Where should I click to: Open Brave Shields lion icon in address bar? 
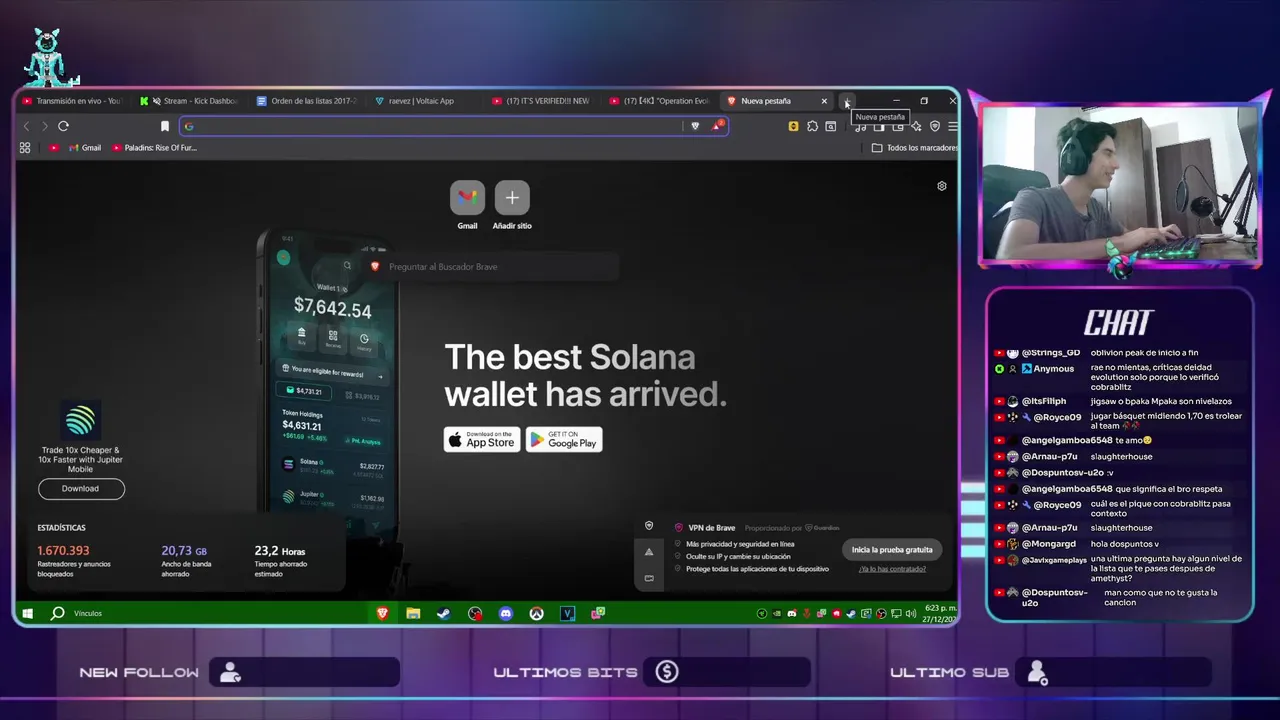point(695,126)
